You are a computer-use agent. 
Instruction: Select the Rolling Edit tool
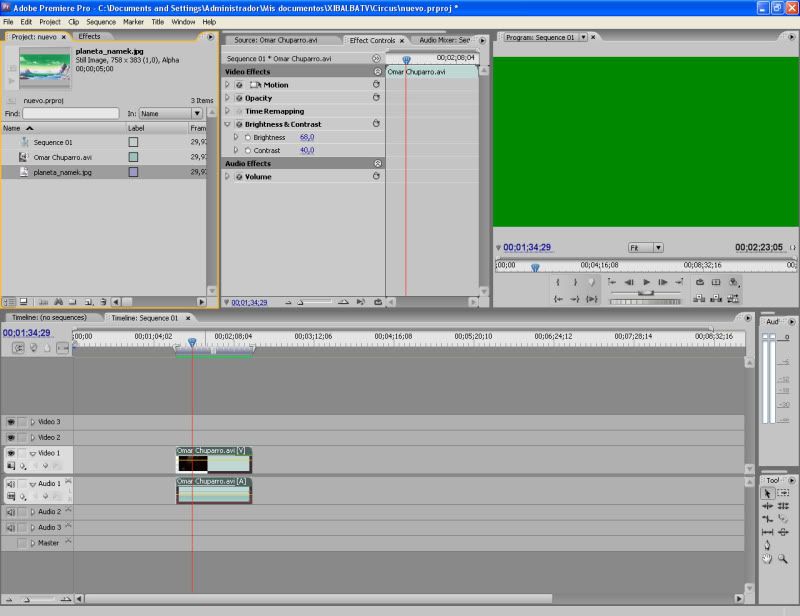point(783,506)
